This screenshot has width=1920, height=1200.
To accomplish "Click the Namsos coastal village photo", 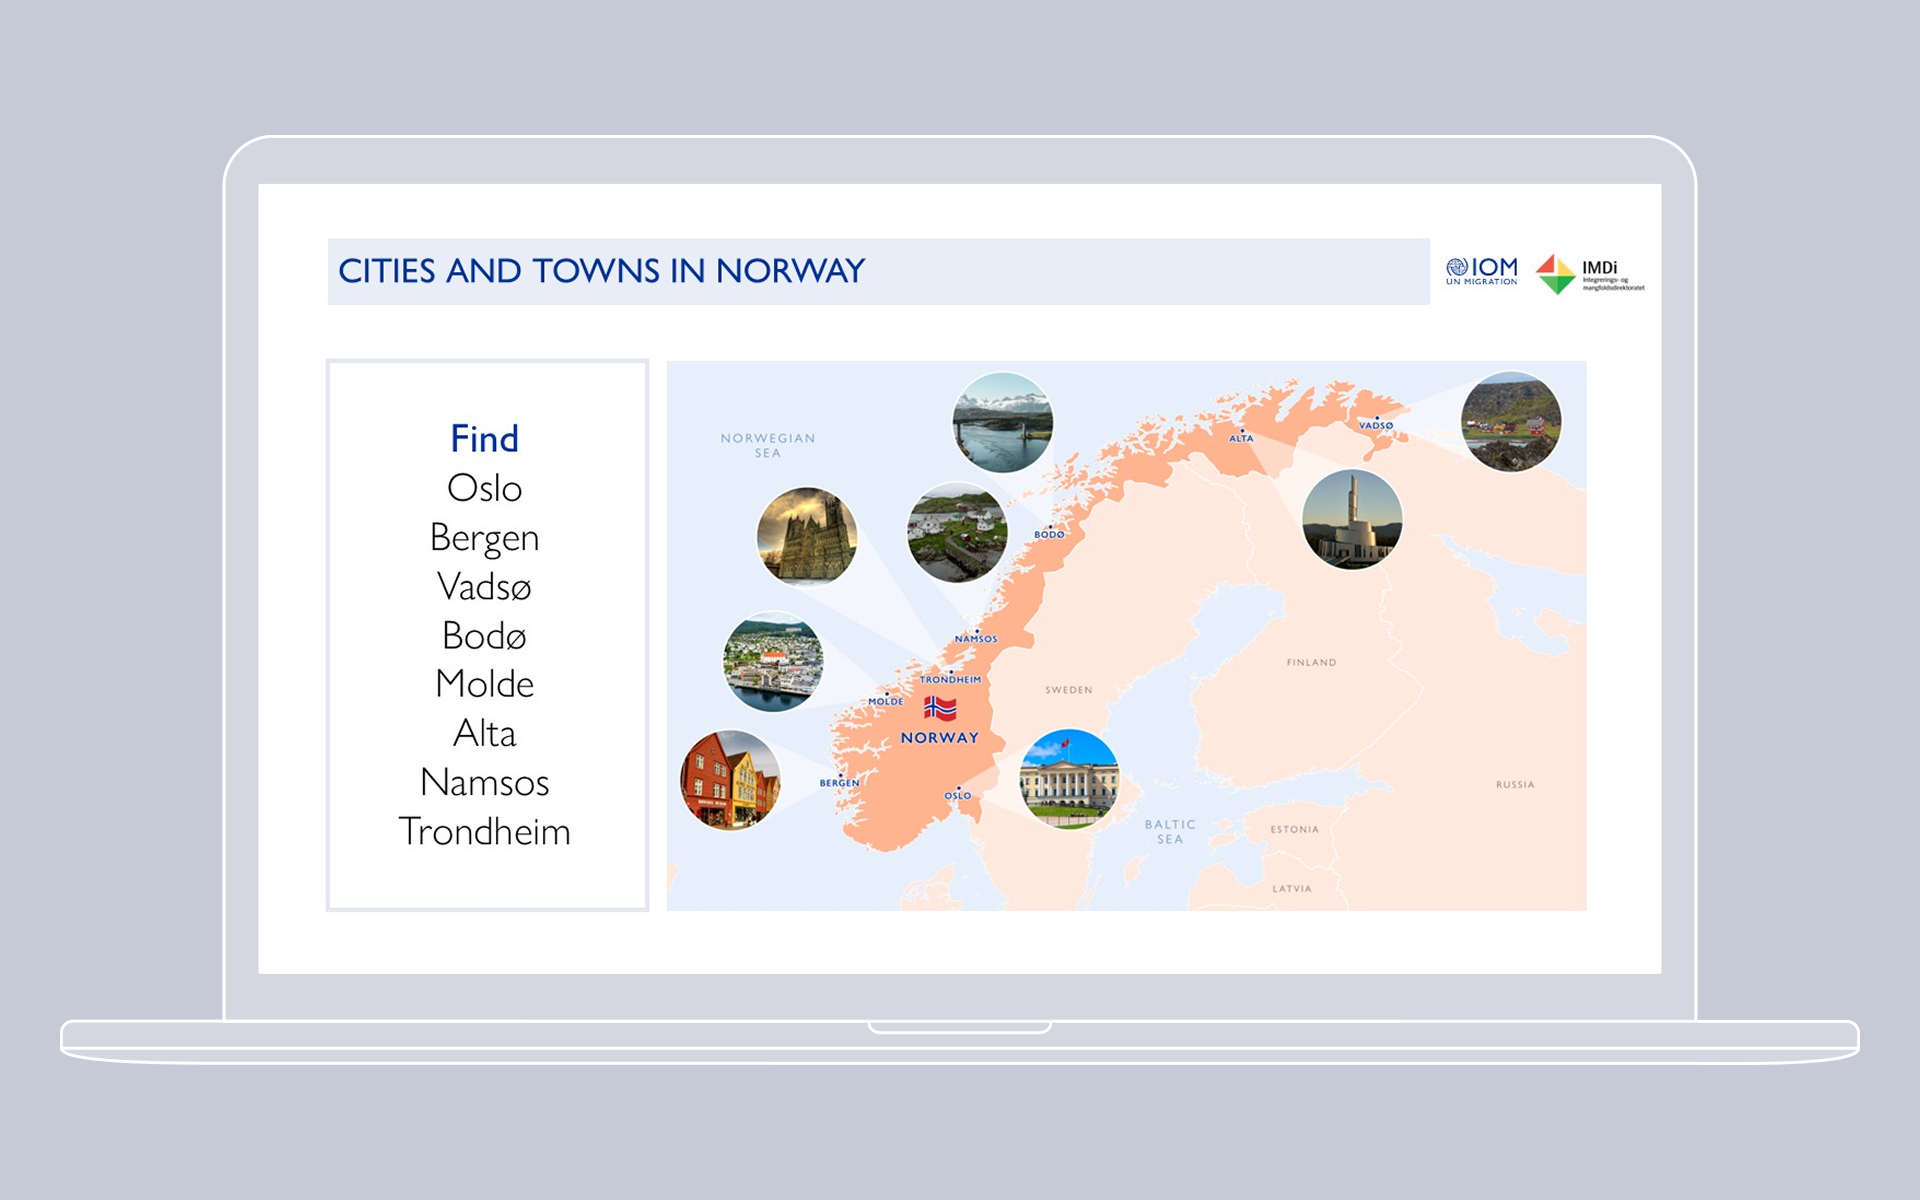I will [x=957, y=532].
